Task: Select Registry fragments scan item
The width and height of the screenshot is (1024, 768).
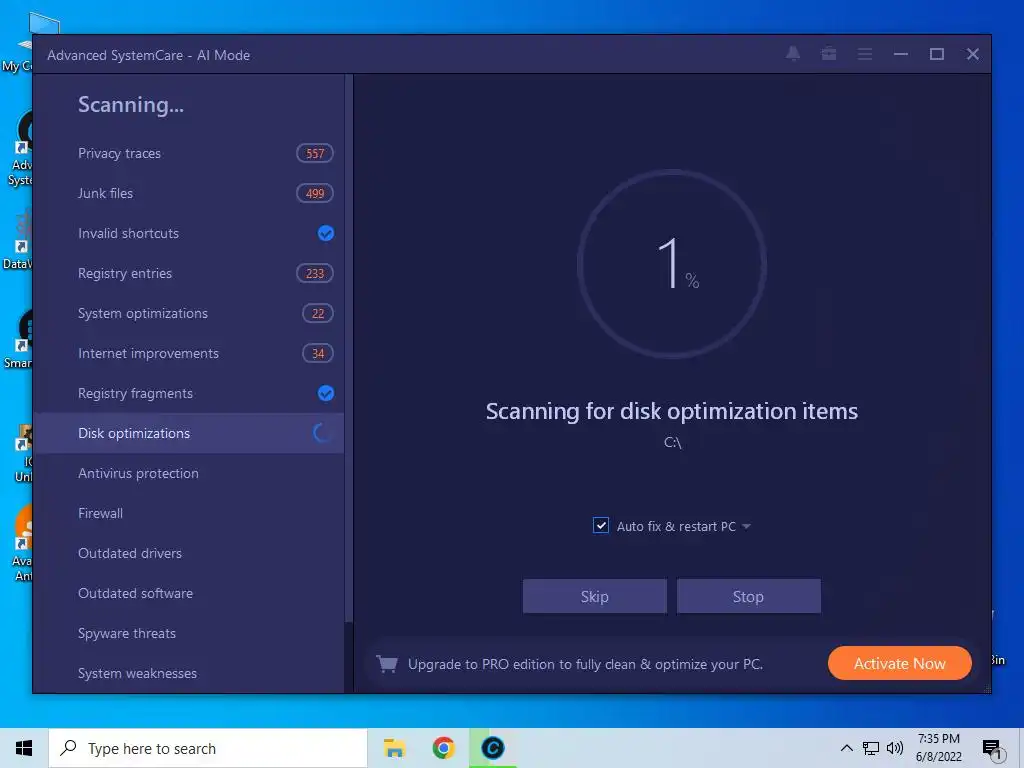Action: (x=188, y=393)
